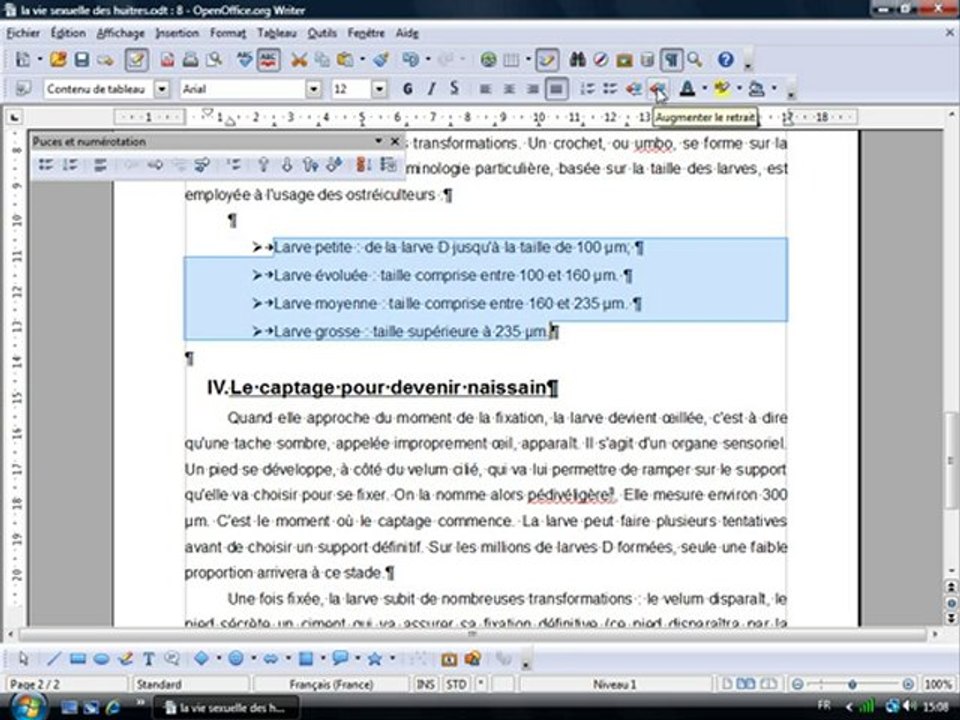The height and width of the screenshot is (720, 960).
Task: Open the Édition menu
Action: coord(68,33)
